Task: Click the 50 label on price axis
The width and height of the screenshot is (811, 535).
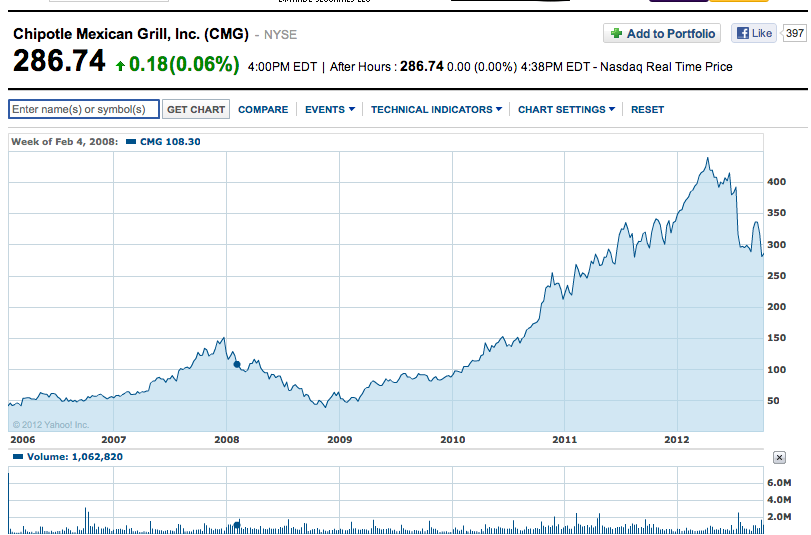Action: pyautogui.click(x=773, y=401)
